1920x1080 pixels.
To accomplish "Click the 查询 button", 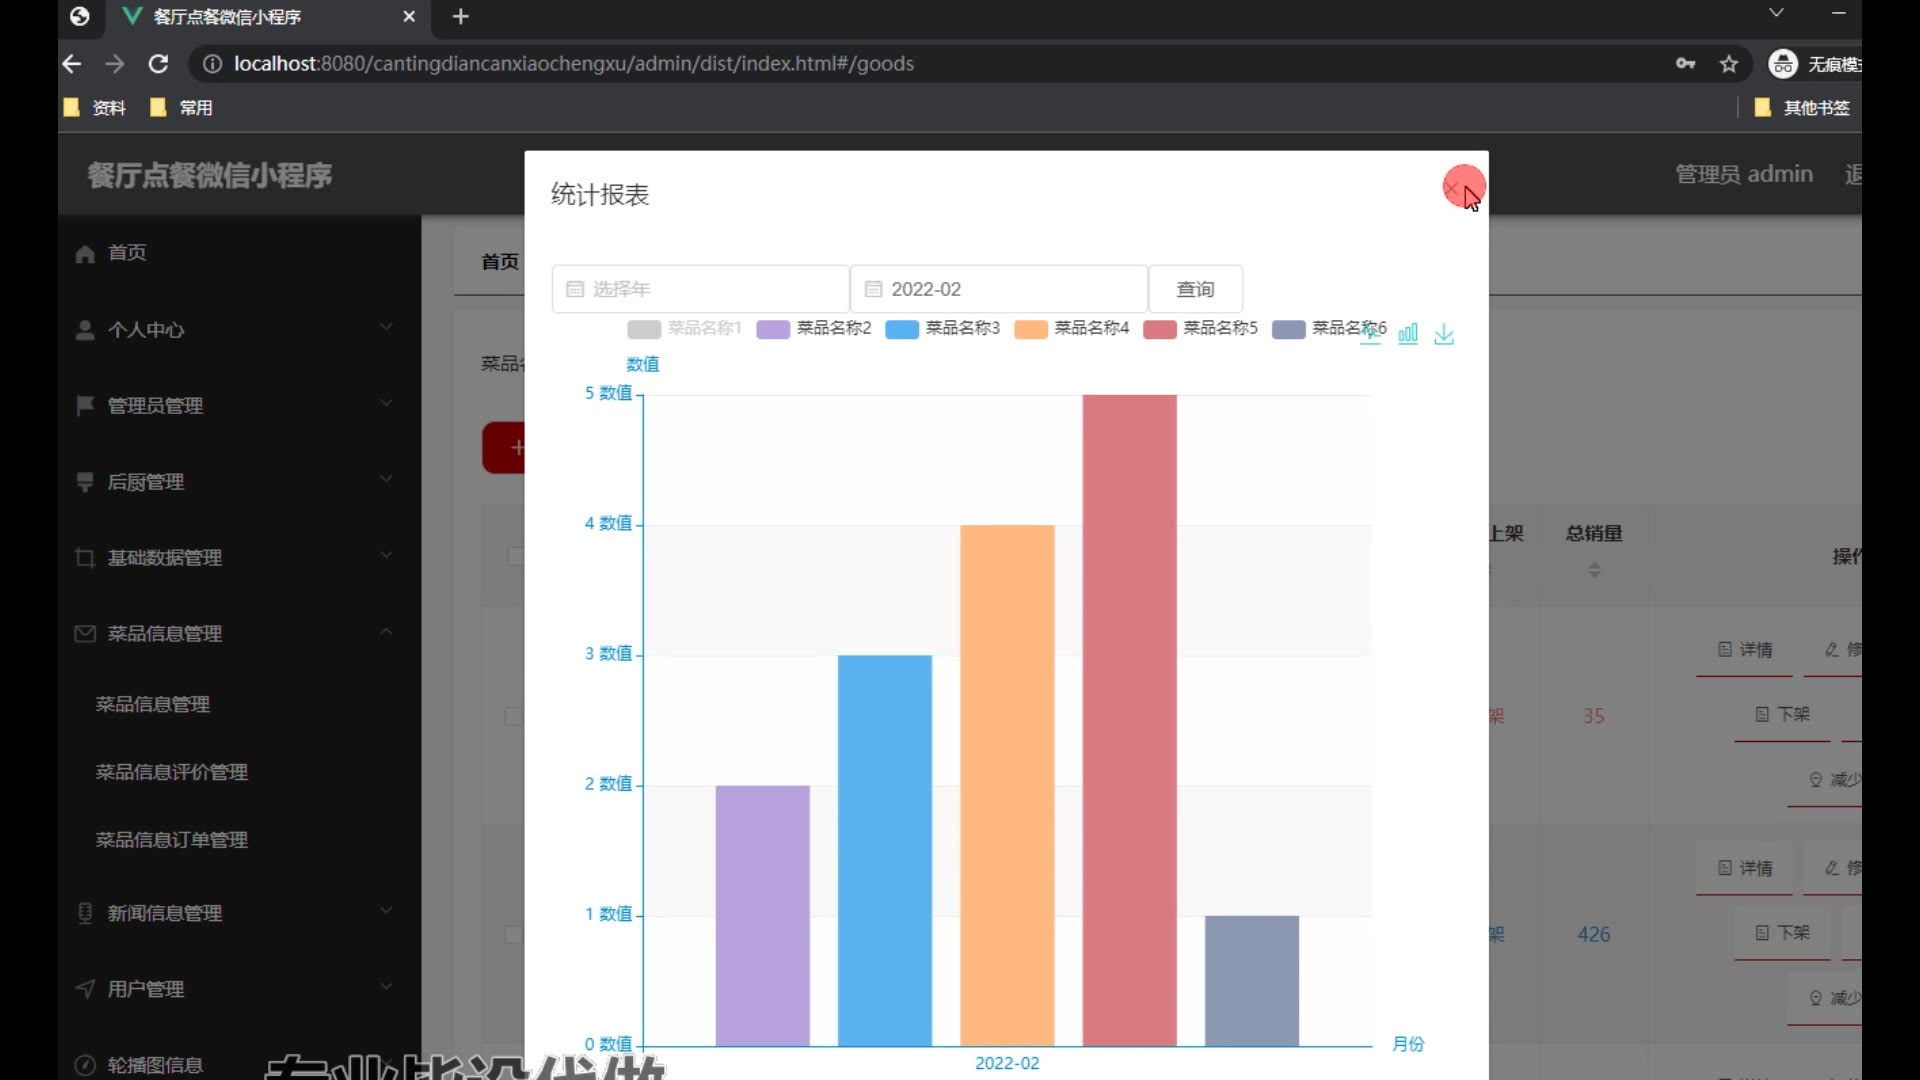I will 1195,289.
